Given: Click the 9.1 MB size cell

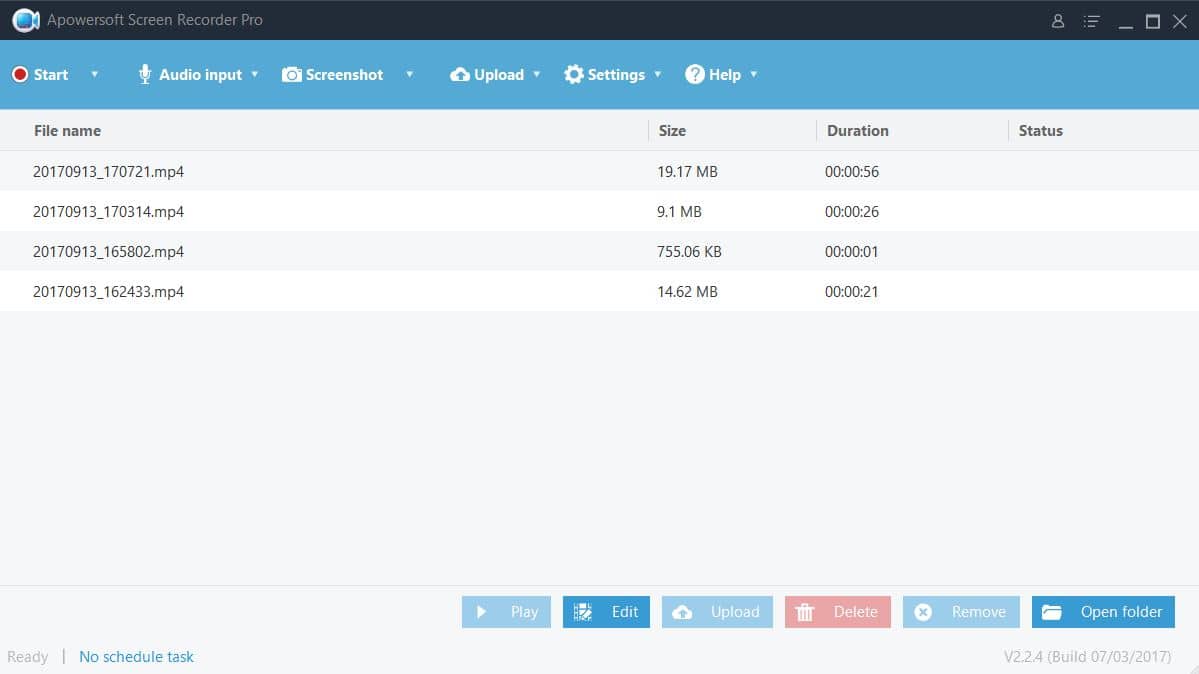Looking at the screenshot, I should (x=679, y=211).
